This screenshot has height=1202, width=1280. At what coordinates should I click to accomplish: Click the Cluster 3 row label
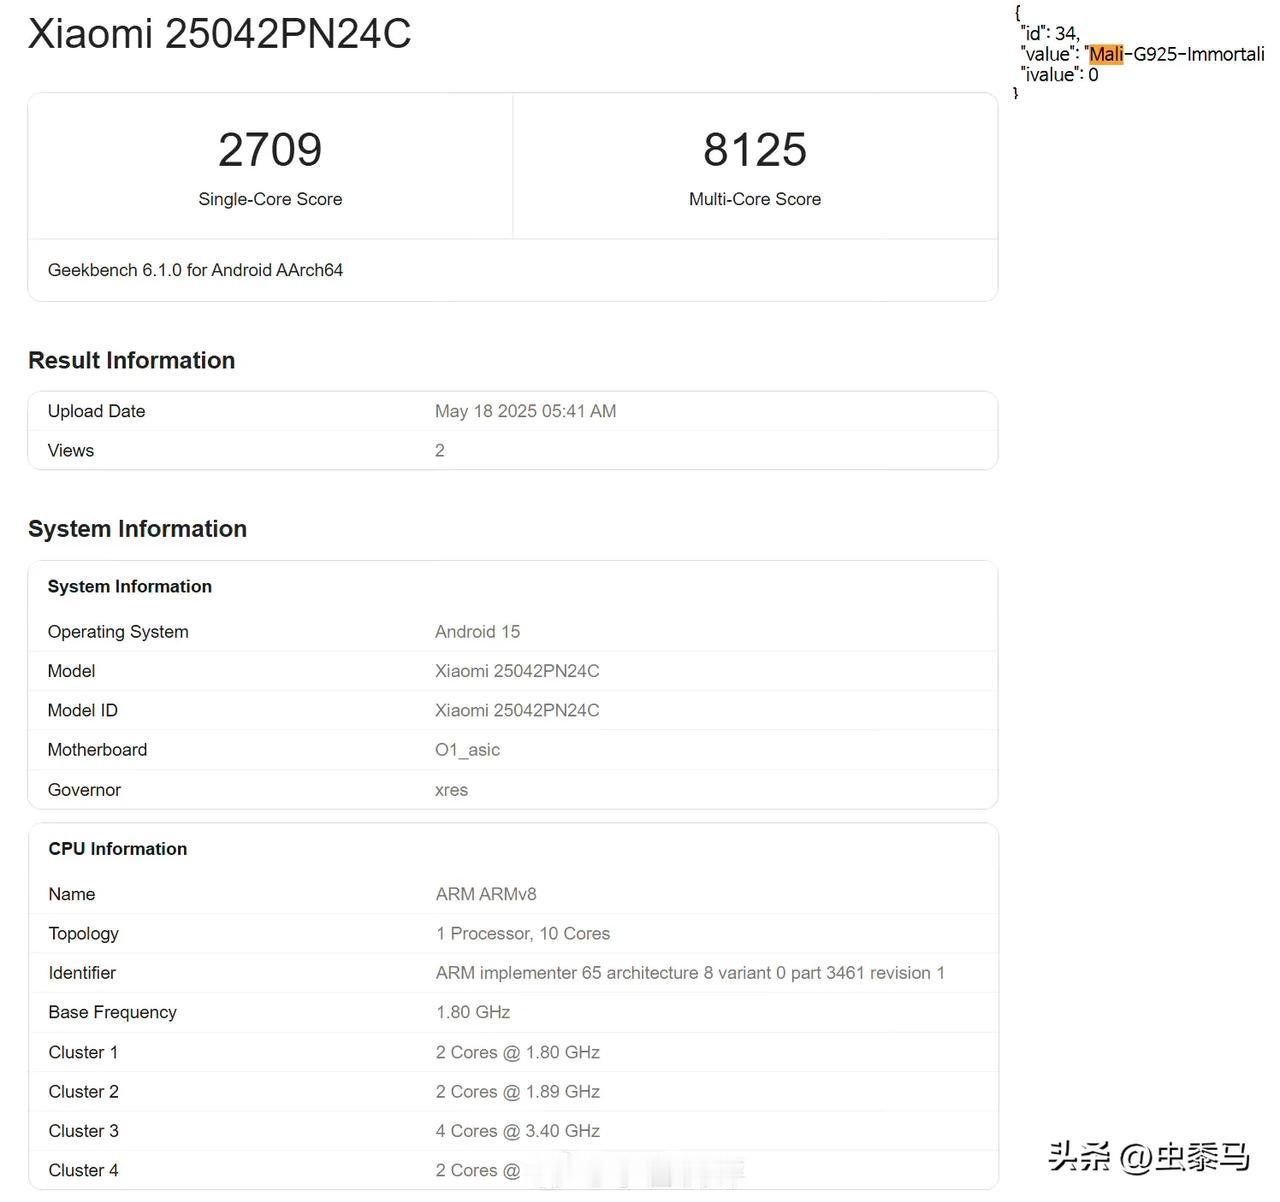click(x=83, y=1131)
